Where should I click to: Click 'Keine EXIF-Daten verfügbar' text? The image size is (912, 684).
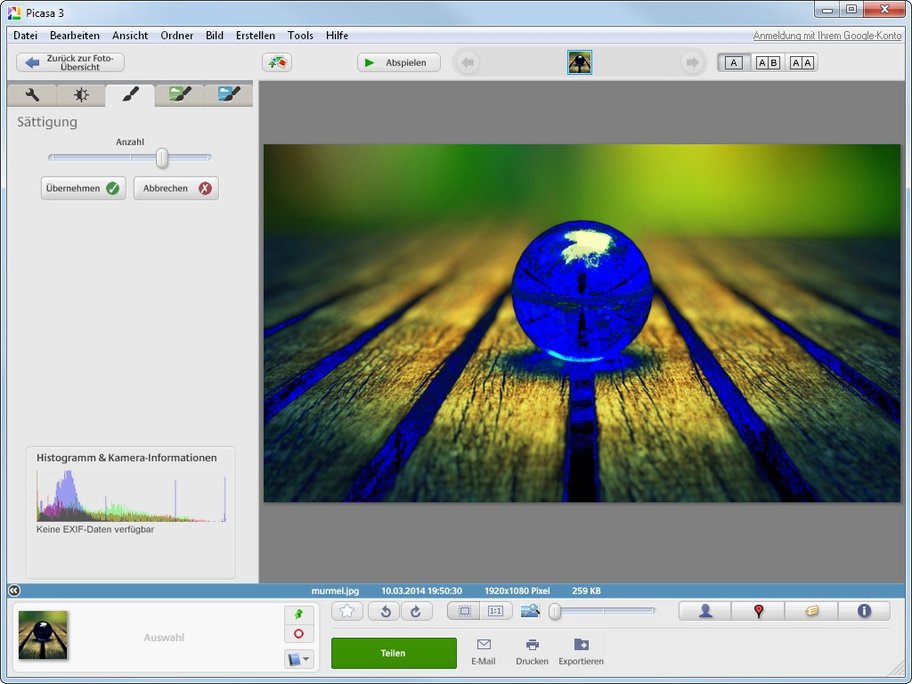tap(95, 530)
